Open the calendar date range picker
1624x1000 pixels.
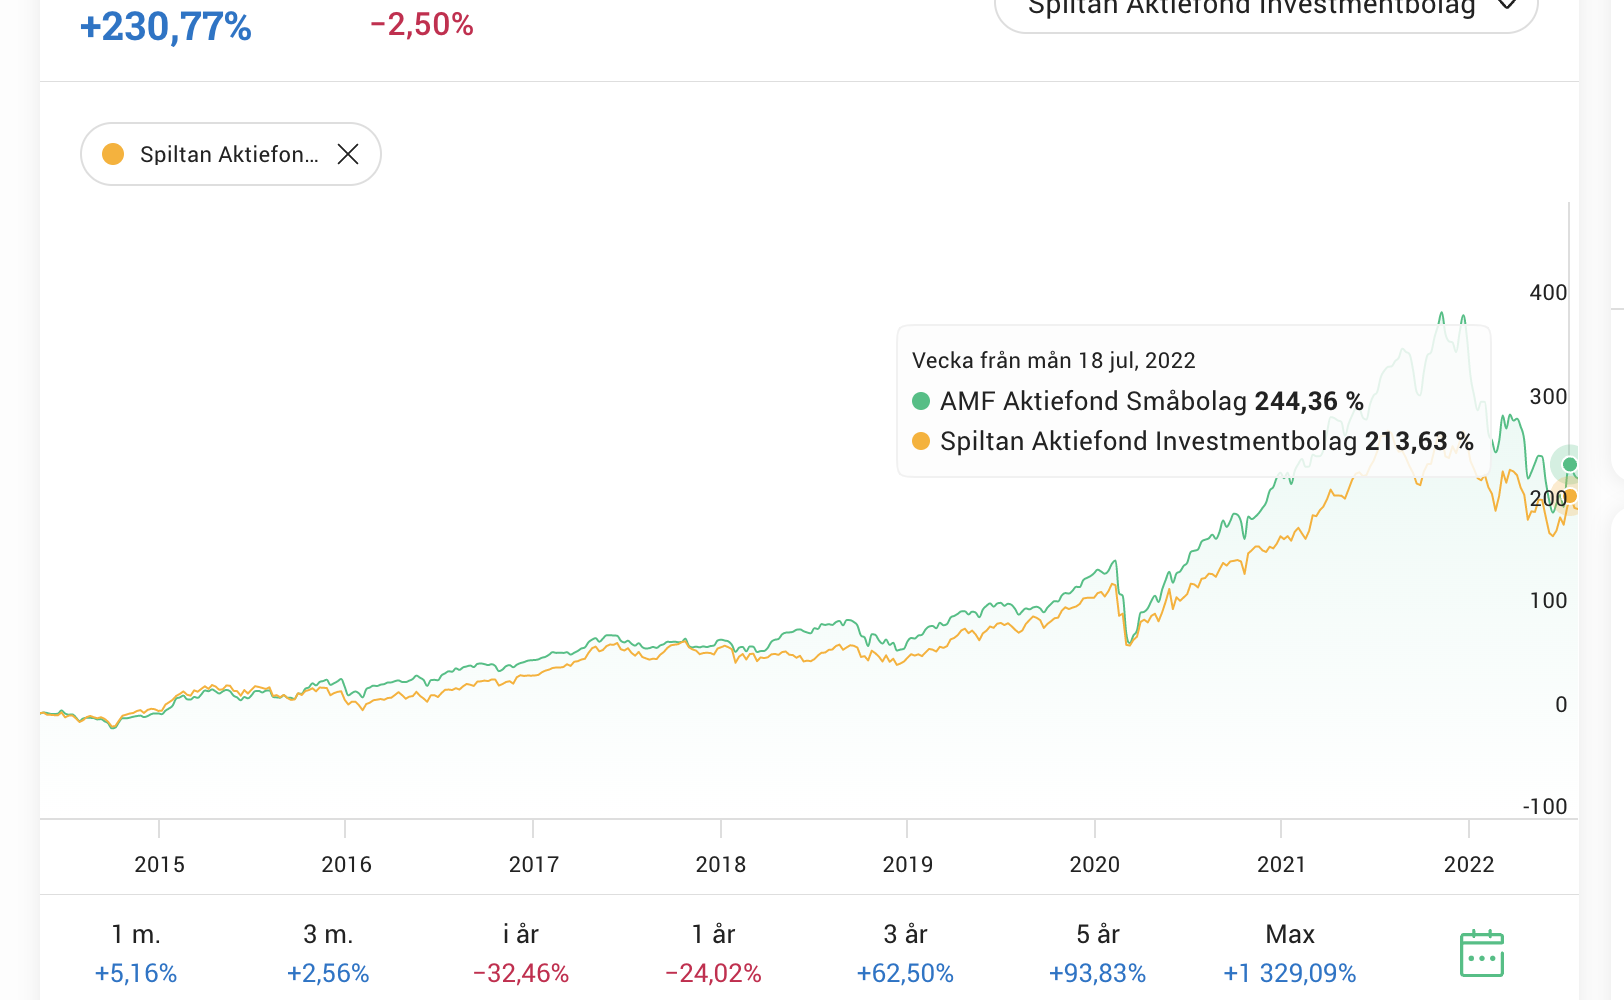point(1481,953)
